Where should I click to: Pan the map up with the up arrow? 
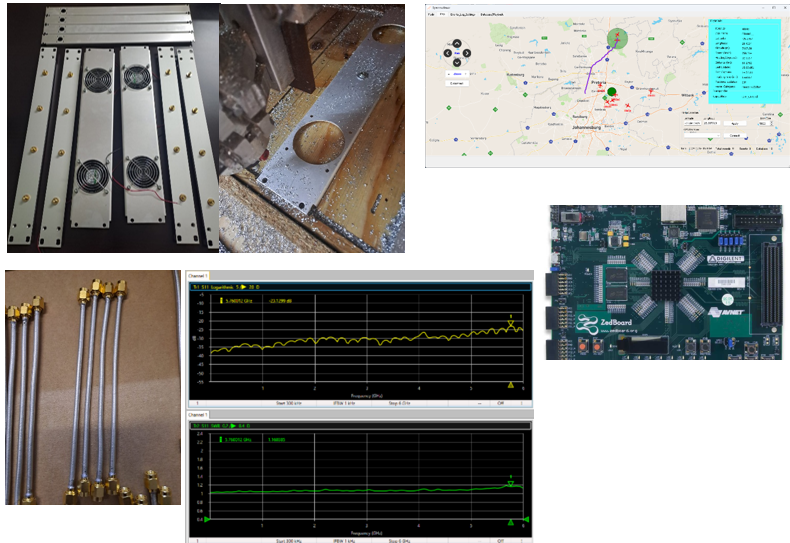(456, 42)
